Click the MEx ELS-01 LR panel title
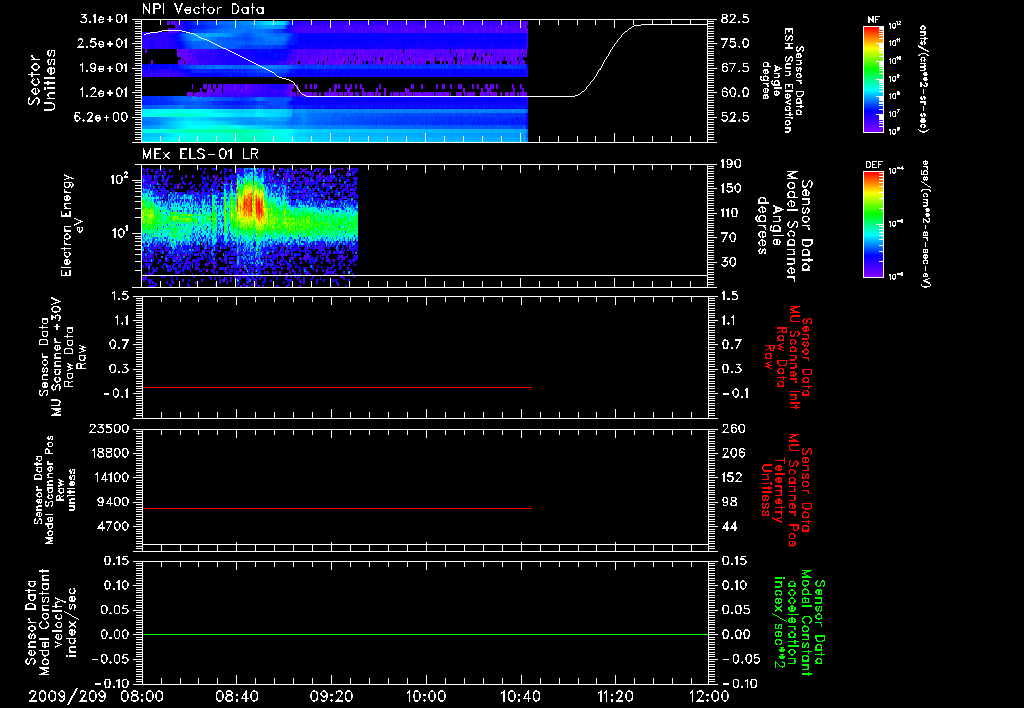This screenshot has width=1024, height=708. (200, 154)
